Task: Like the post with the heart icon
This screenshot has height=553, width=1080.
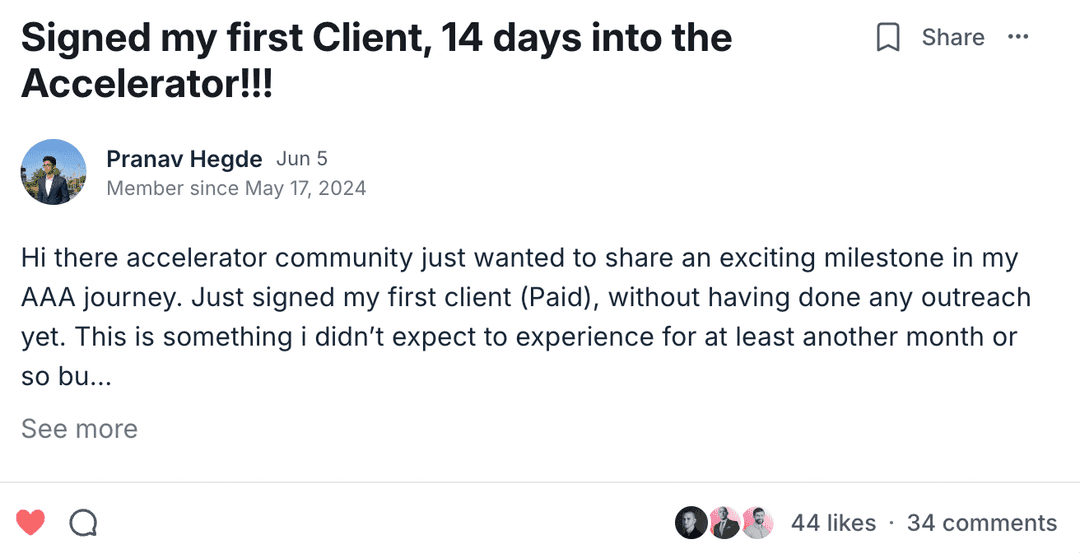Action: coord(31,522)
